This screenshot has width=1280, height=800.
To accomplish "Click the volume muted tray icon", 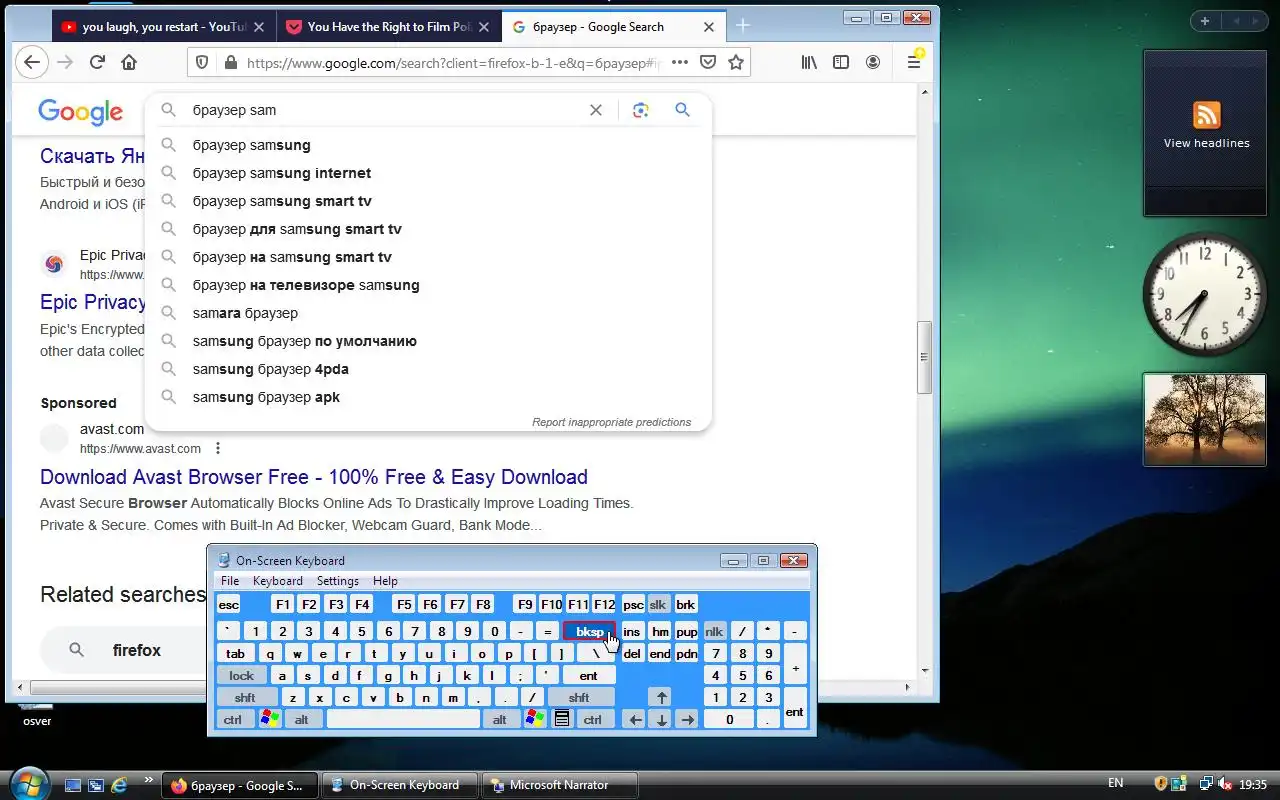I will pyautogui.click(x=1226, y=784).
